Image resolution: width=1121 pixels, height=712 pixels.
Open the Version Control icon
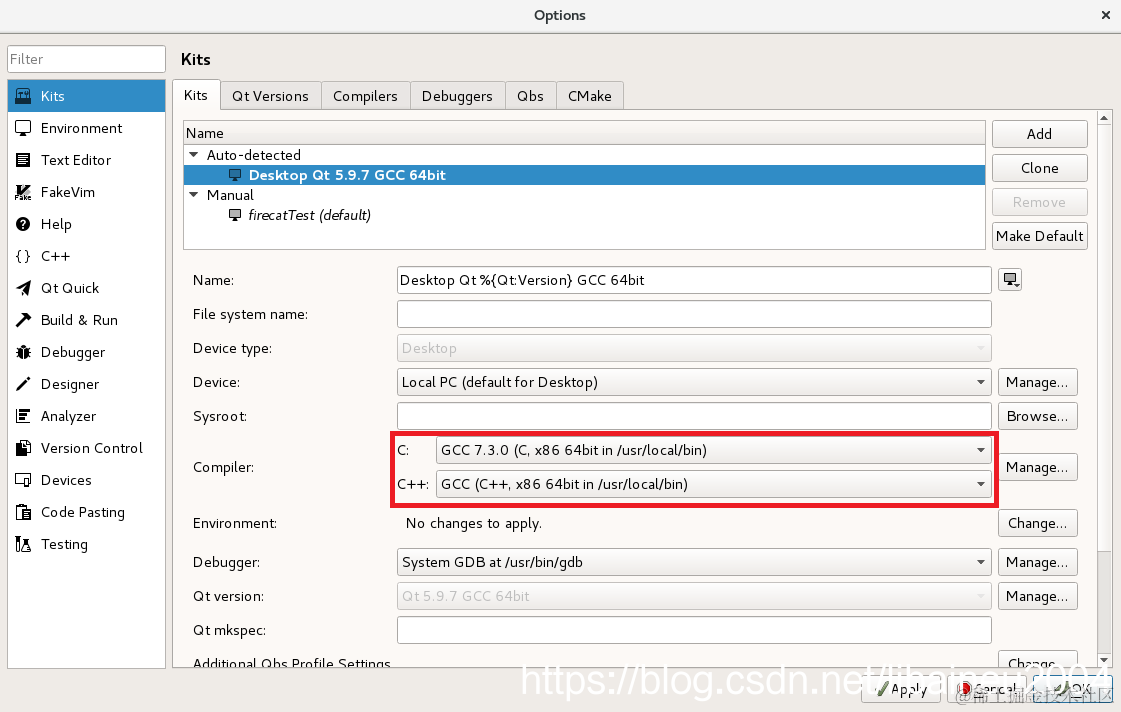23,448
